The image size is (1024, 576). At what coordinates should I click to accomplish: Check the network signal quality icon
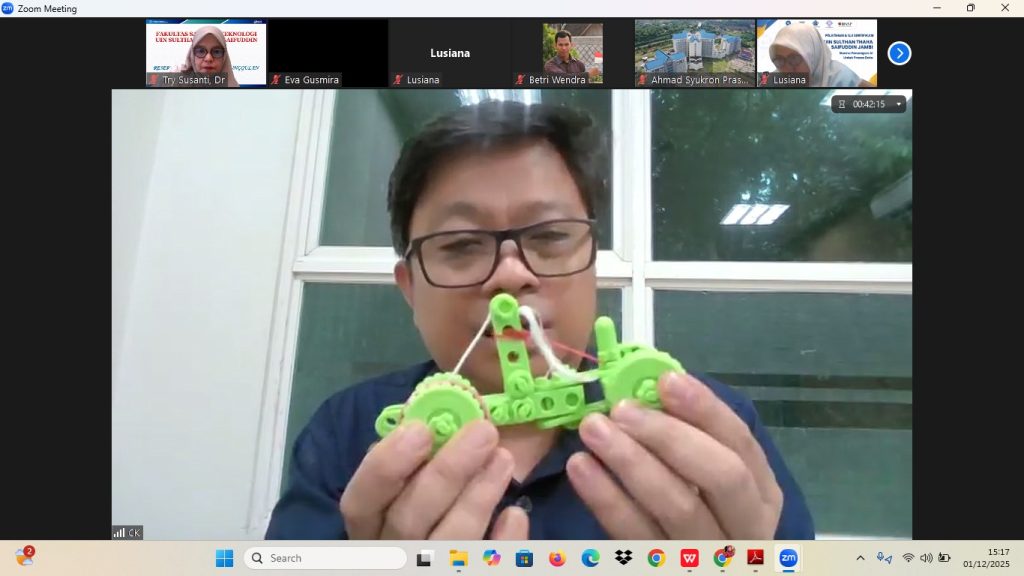point(119,533)
